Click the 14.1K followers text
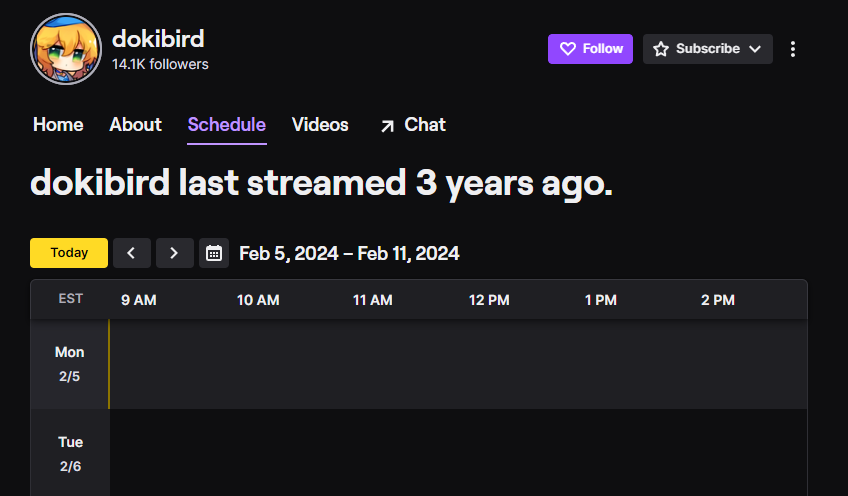Viewport: 848px width, 496px height. (160, 64)
